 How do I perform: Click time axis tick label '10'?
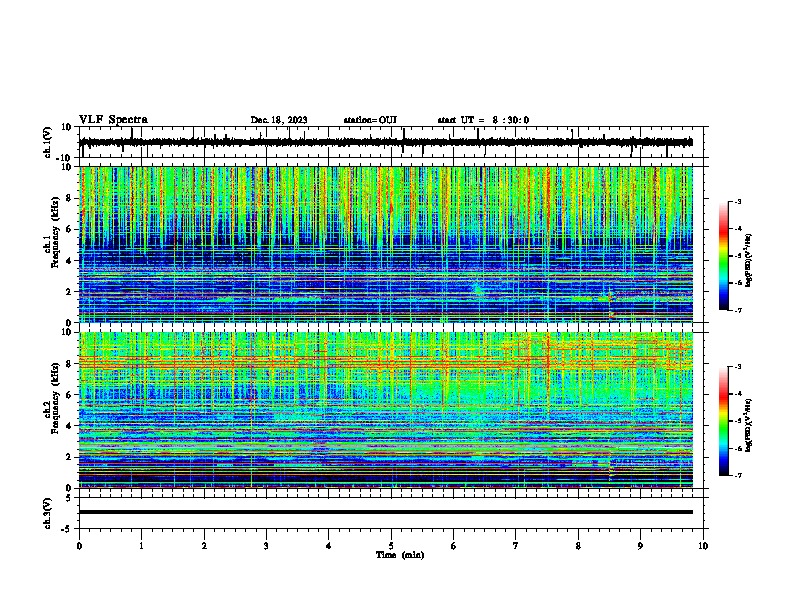pyautogui.click(x=703, y=546)
